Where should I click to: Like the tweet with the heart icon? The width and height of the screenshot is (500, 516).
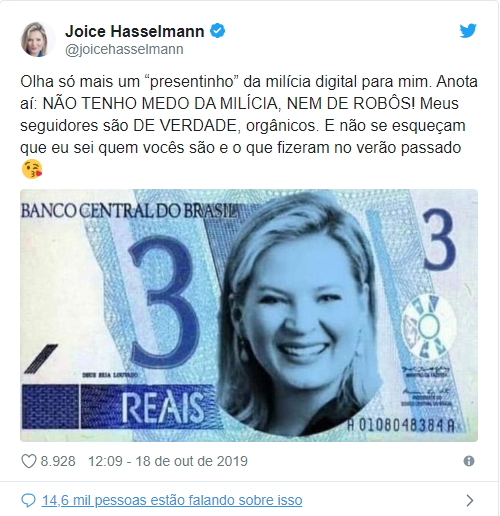tap(29, 461)
